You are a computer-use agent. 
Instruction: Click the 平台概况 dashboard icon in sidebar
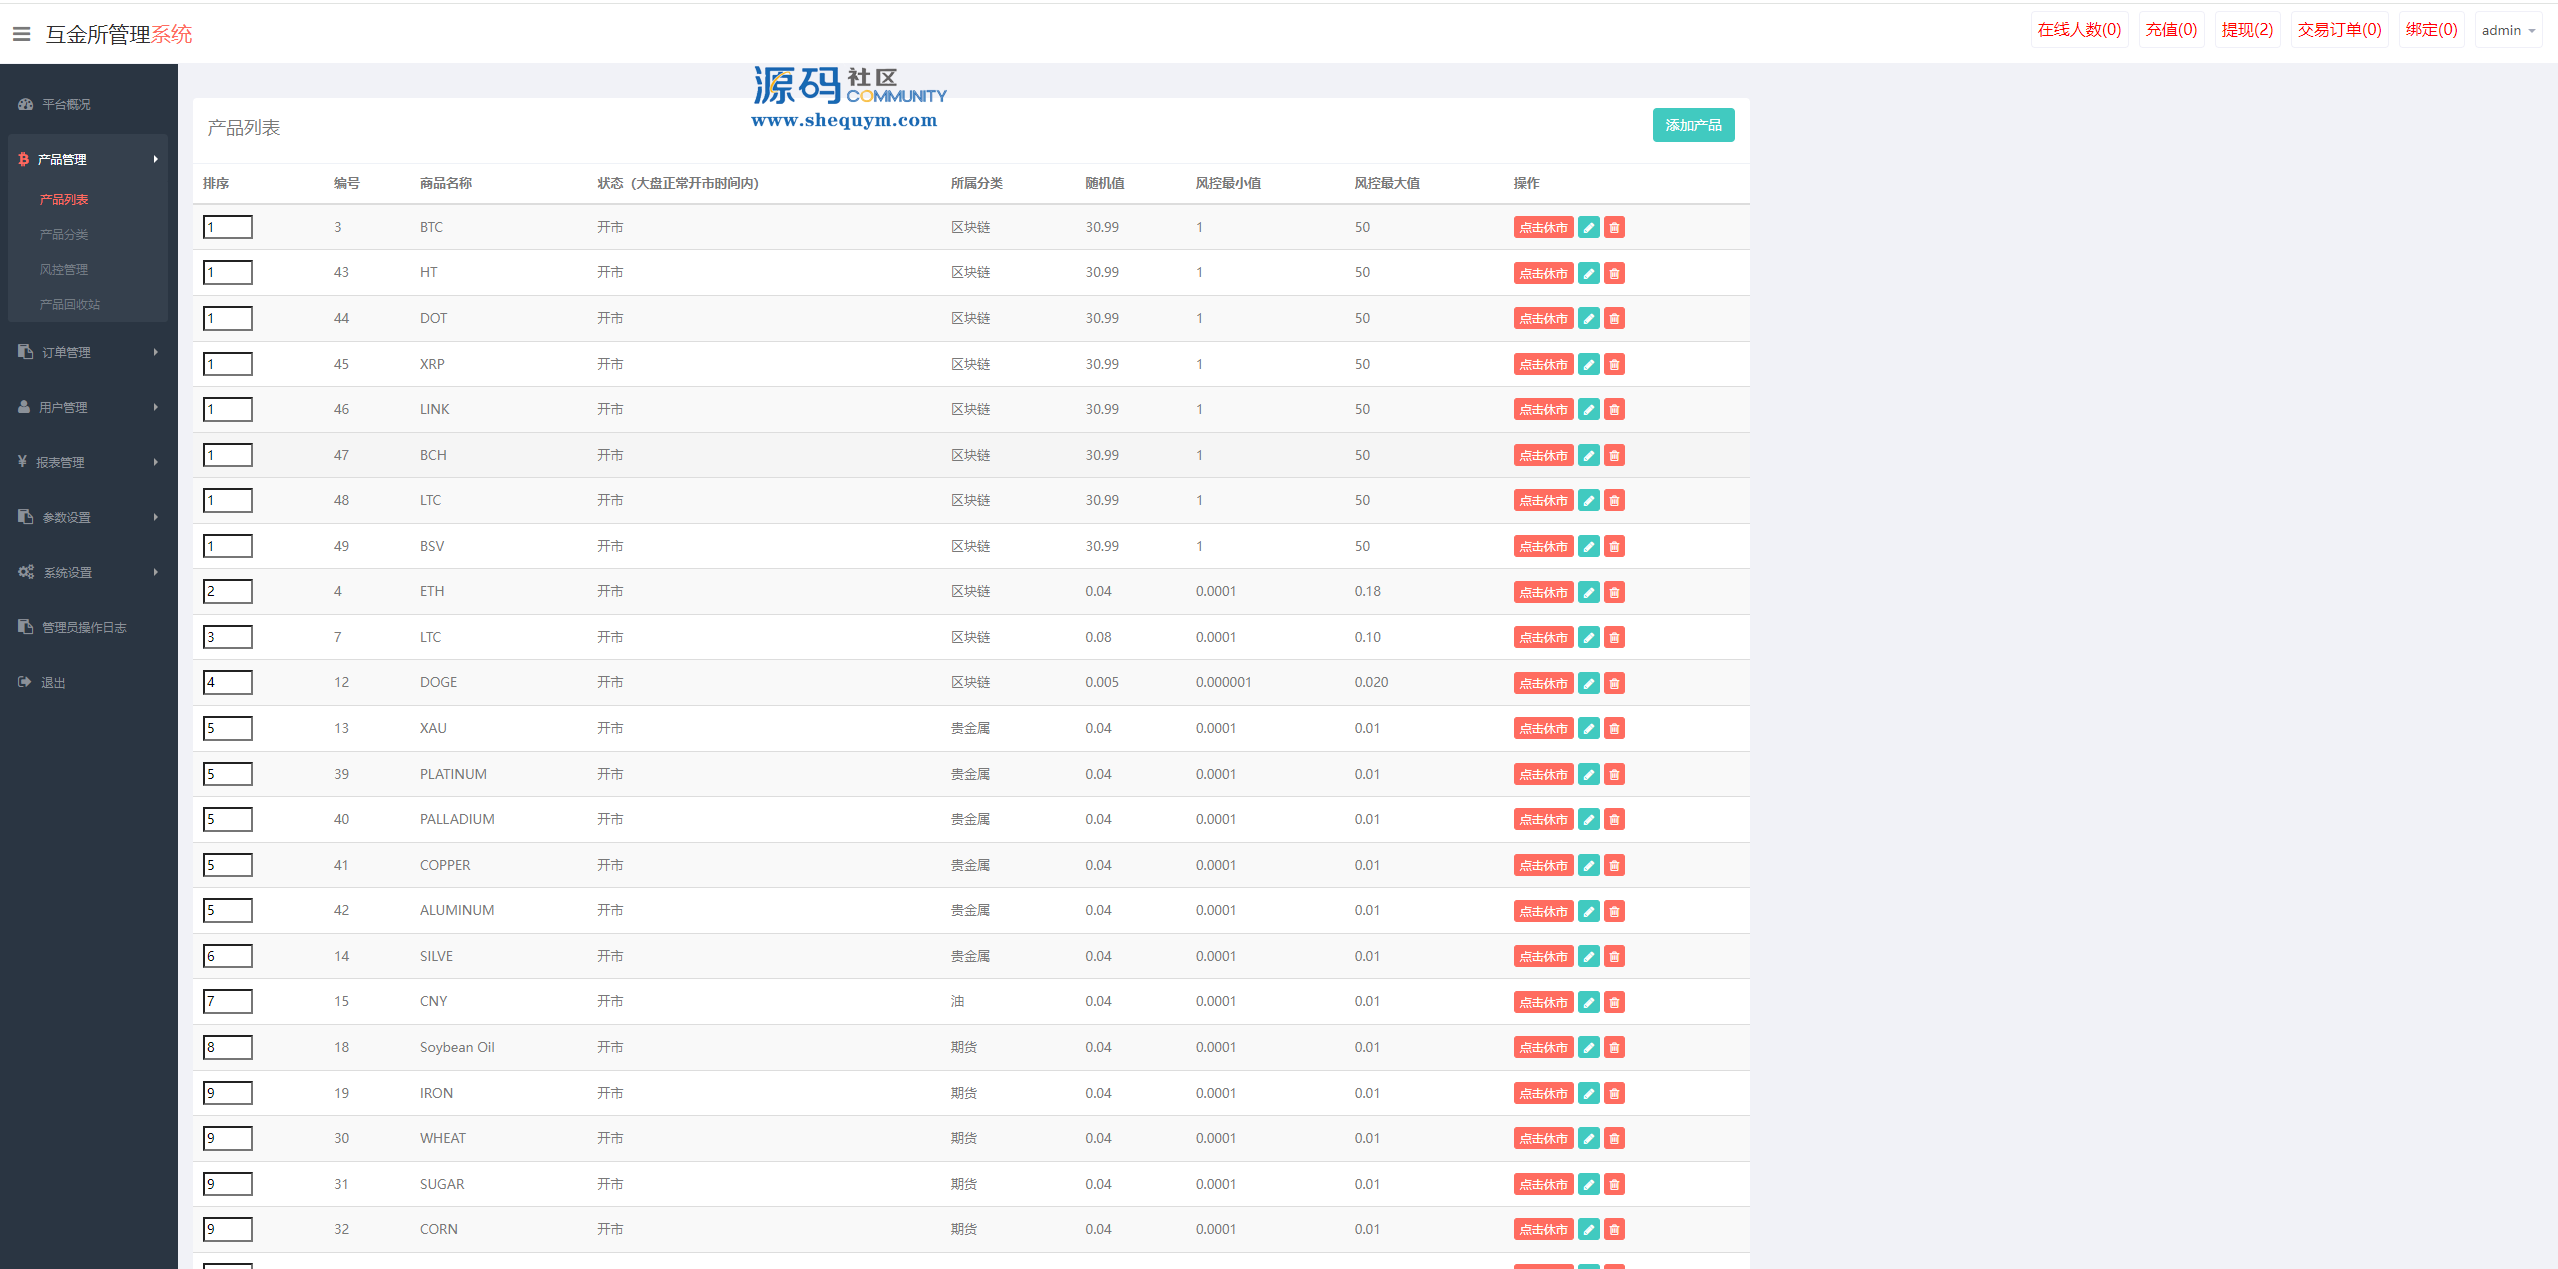(25, 104)
